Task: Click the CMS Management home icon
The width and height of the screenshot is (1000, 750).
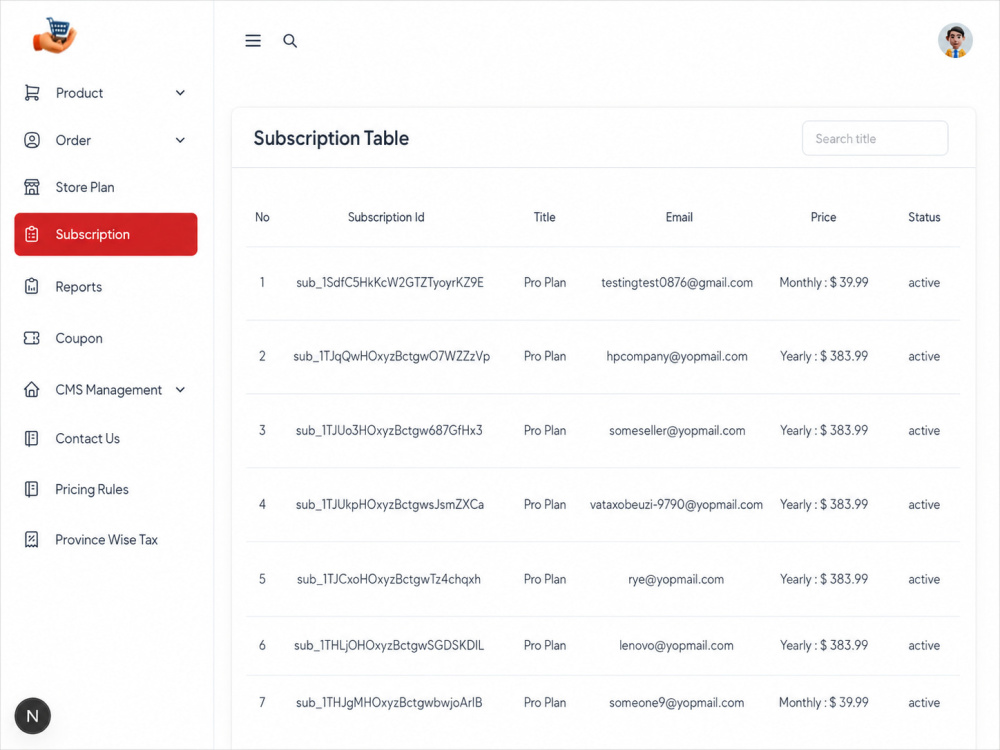Action: (32, 390)
